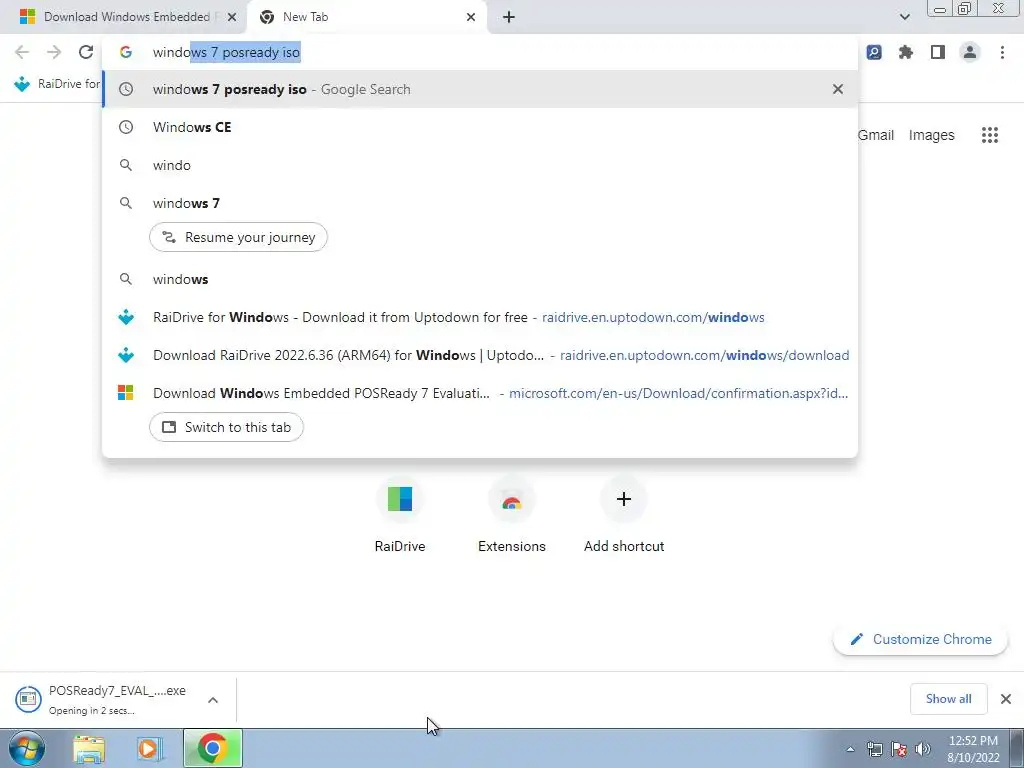1024x768 pixels.
Task: Go forward using the forward arrow
Action: 54,52
